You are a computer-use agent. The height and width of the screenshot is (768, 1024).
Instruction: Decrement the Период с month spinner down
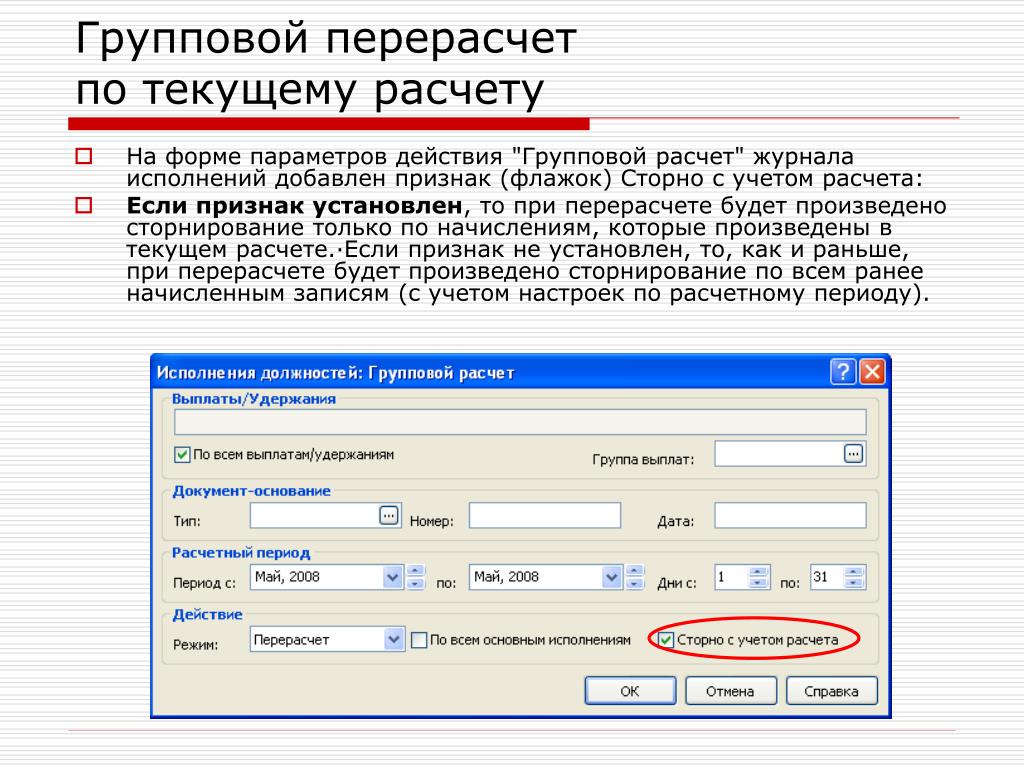click(415, 583)
